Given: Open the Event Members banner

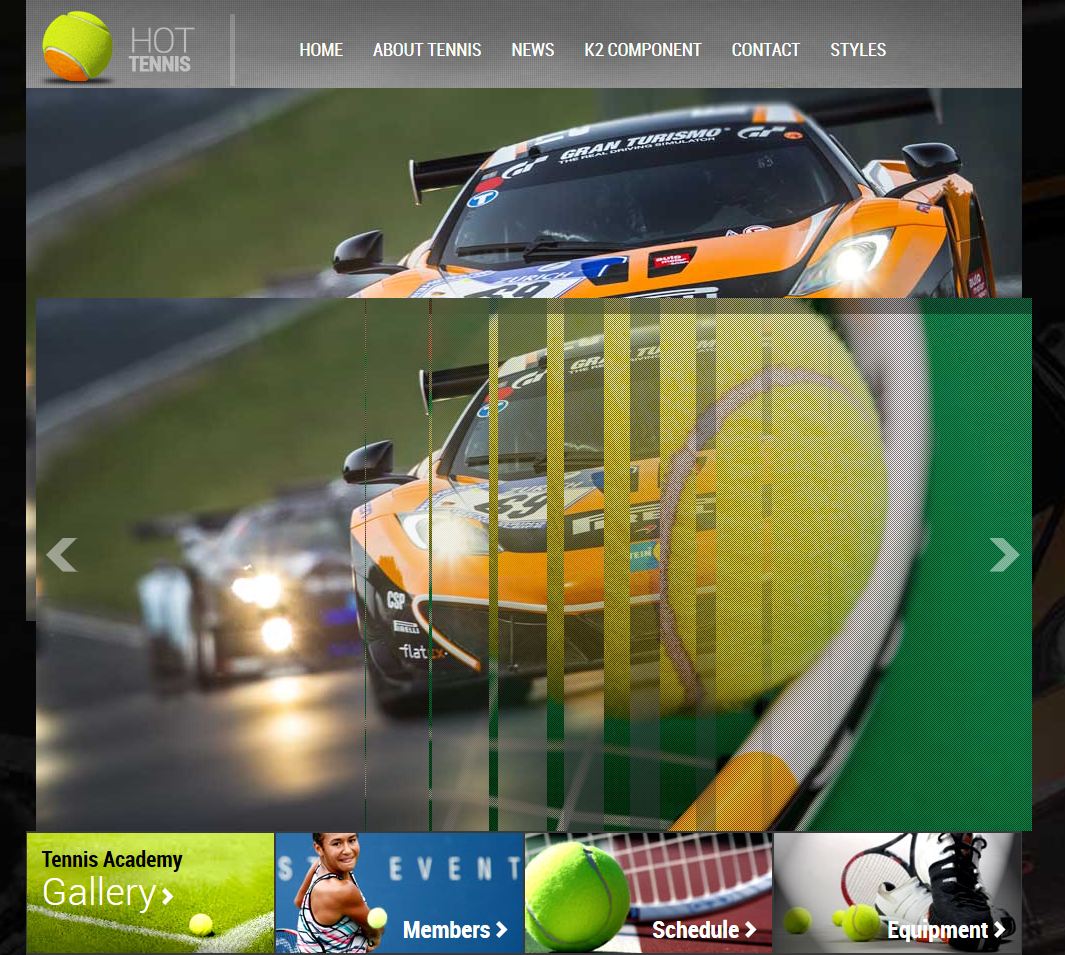Looking at the screenshot, I should click(399, 893).
